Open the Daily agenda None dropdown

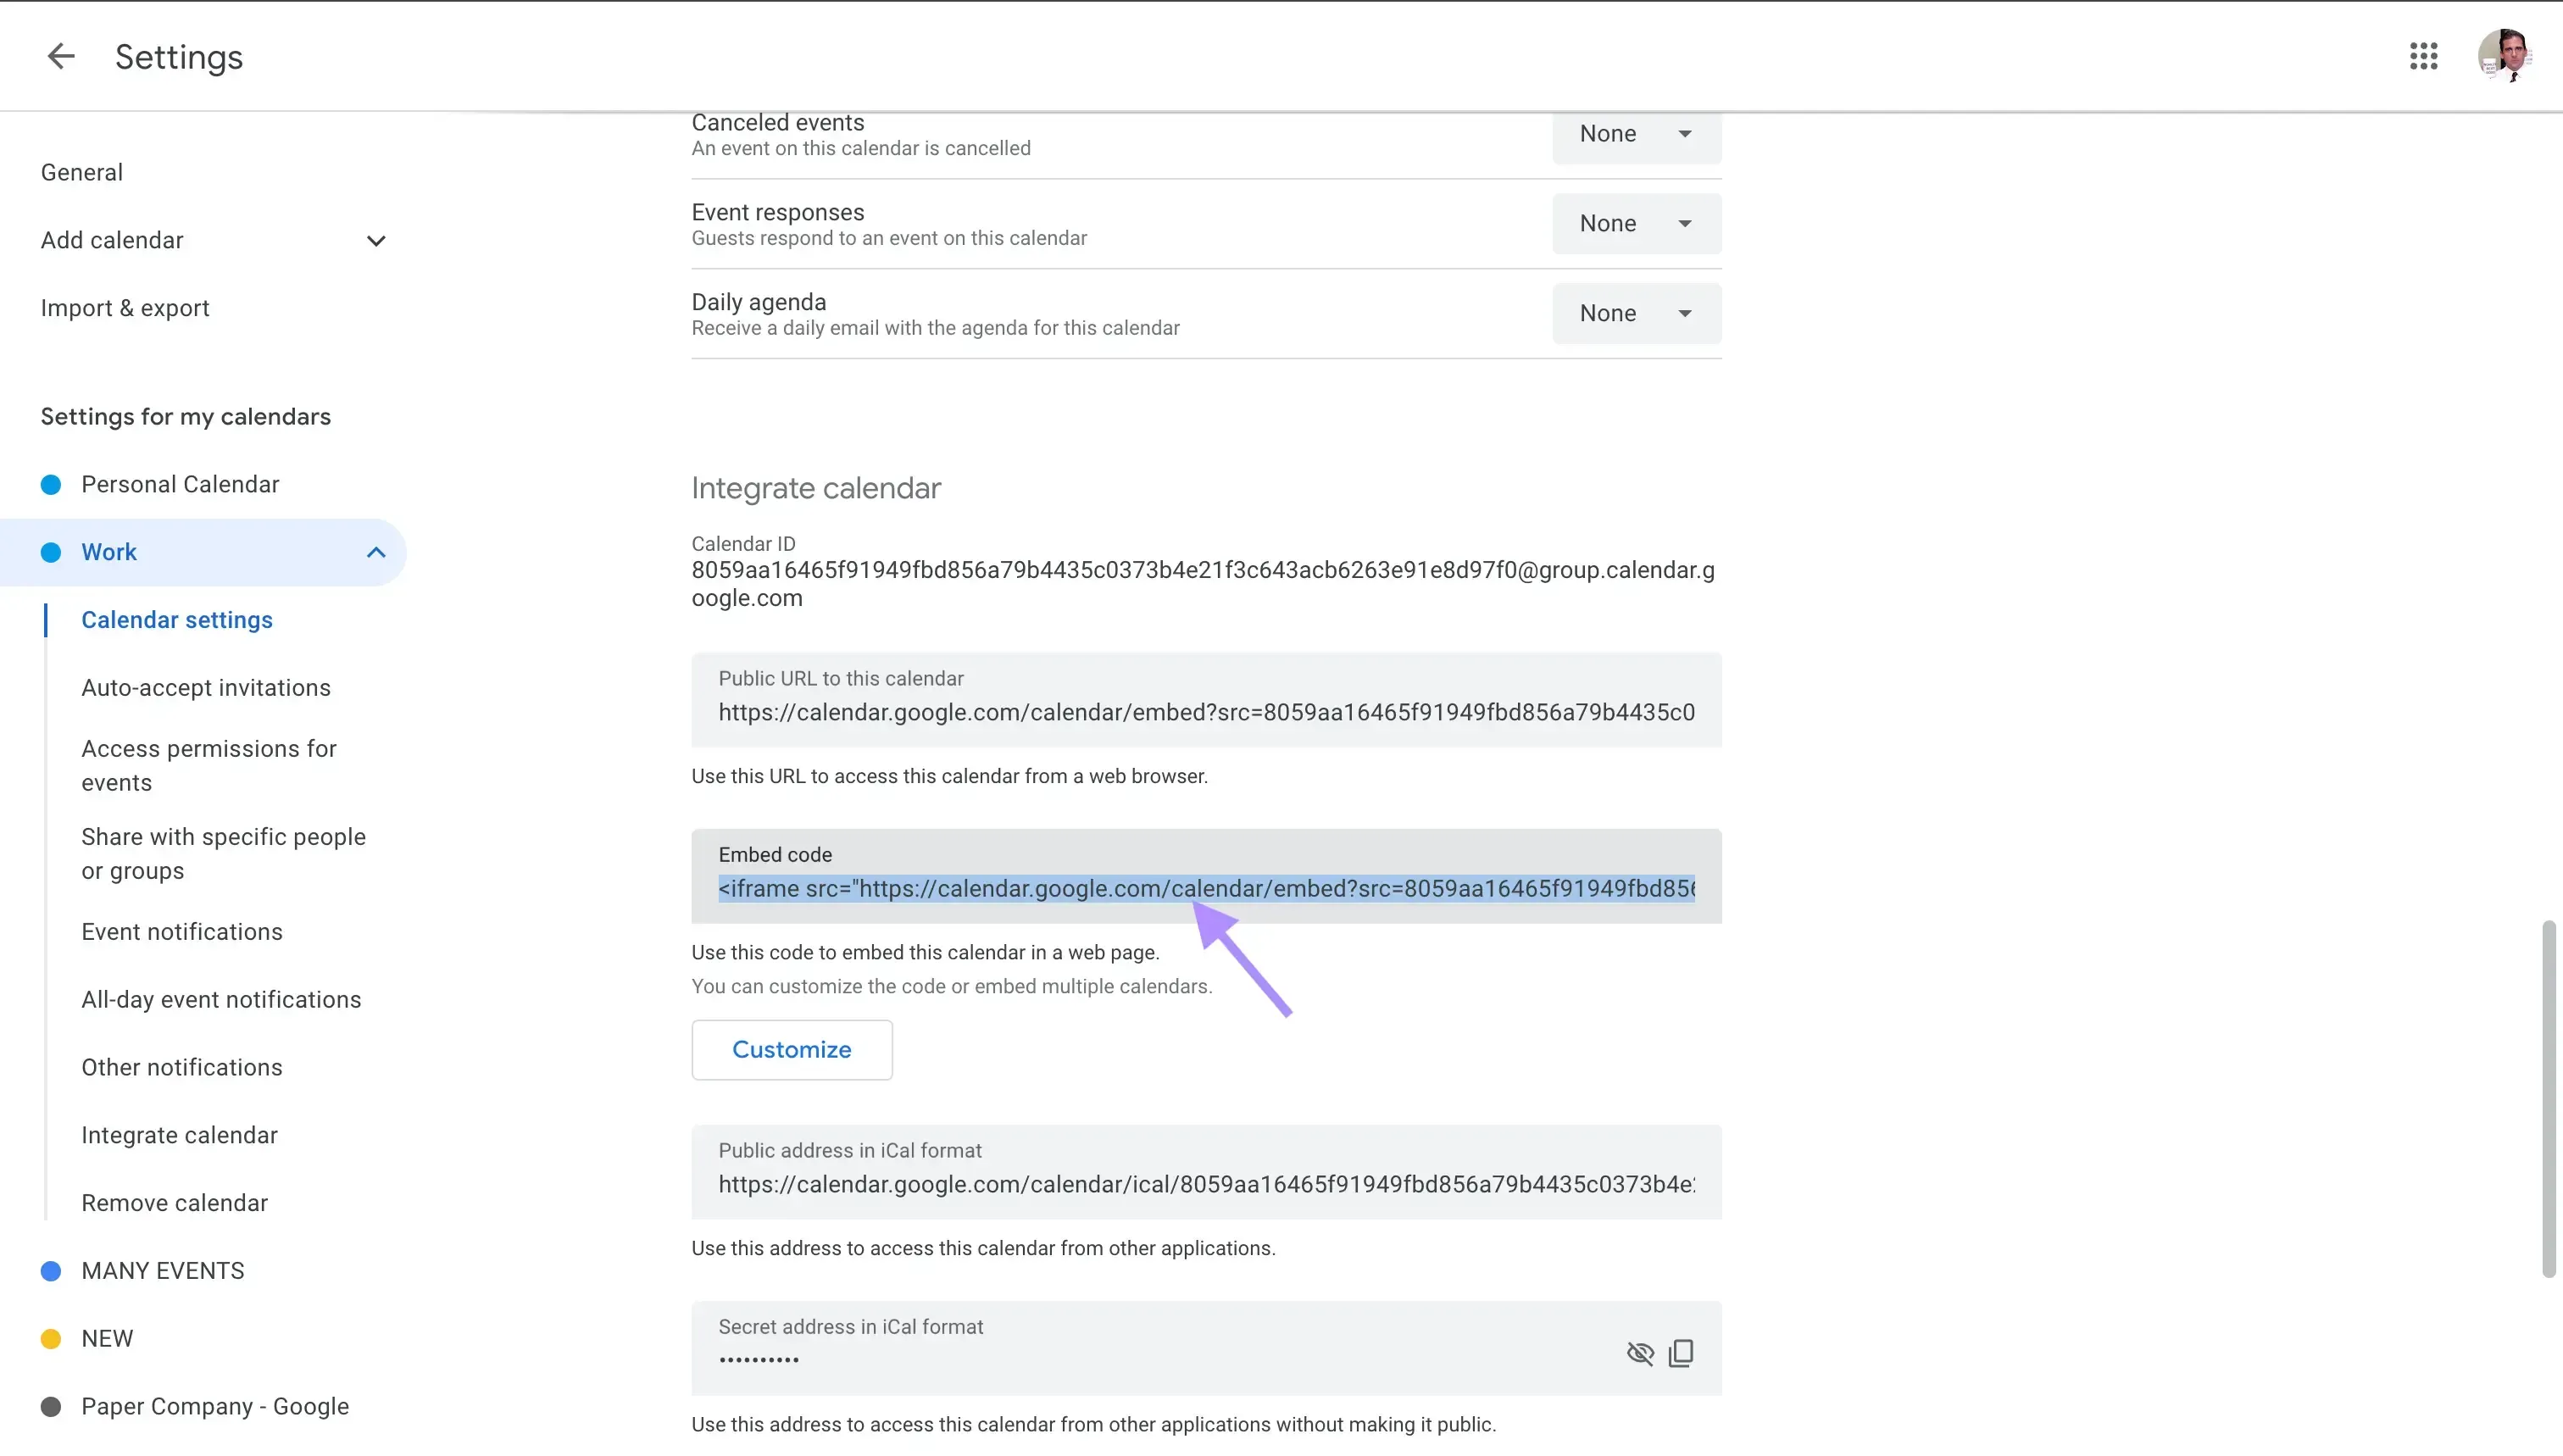pyautogui.click(x=1636, y=313)
